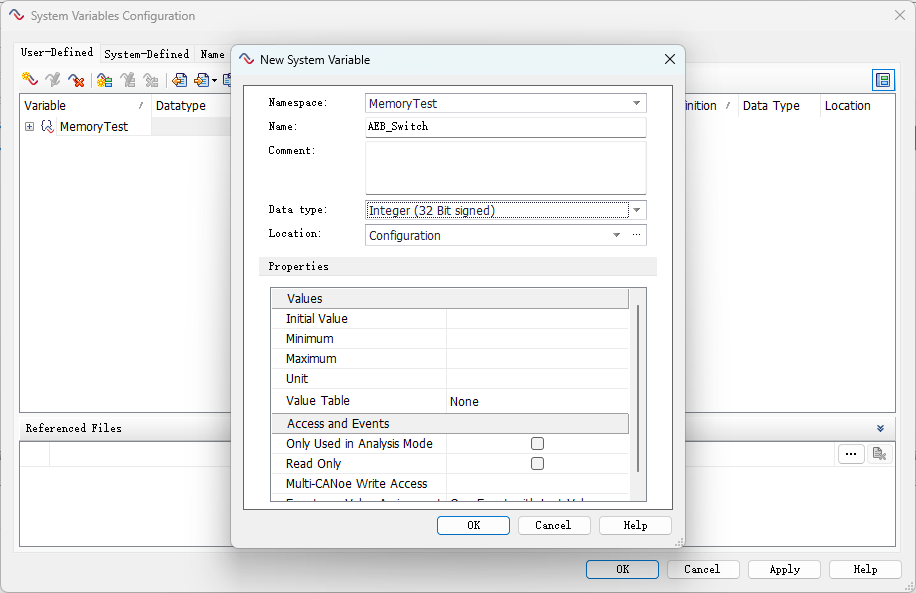The image size is (916, 593).
Task: Open the Namespace dropdown
Action: click(x=636, y=103)
